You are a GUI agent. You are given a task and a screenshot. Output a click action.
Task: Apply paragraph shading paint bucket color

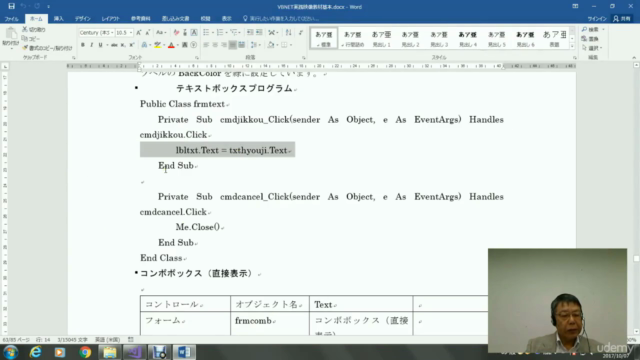(271, 45)
